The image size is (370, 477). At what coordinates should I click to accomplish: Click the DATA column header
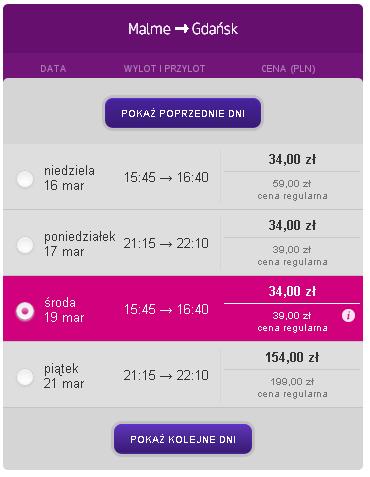click(x=53, y=69)
